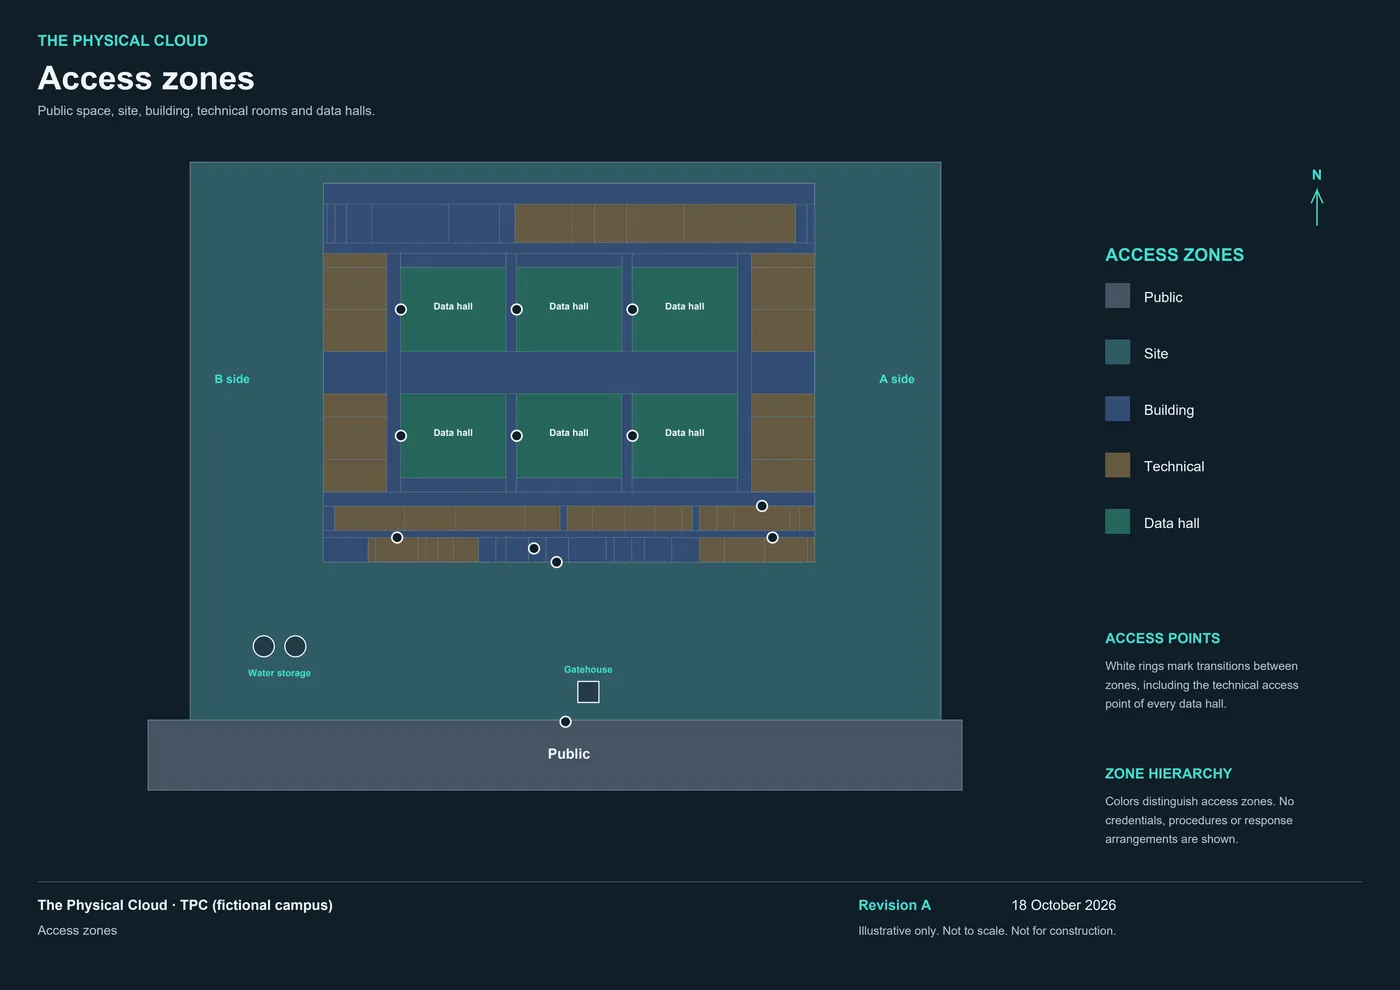Click the Data hall legend color swatch
The image size is (1400, 990).
point(1117,522)
